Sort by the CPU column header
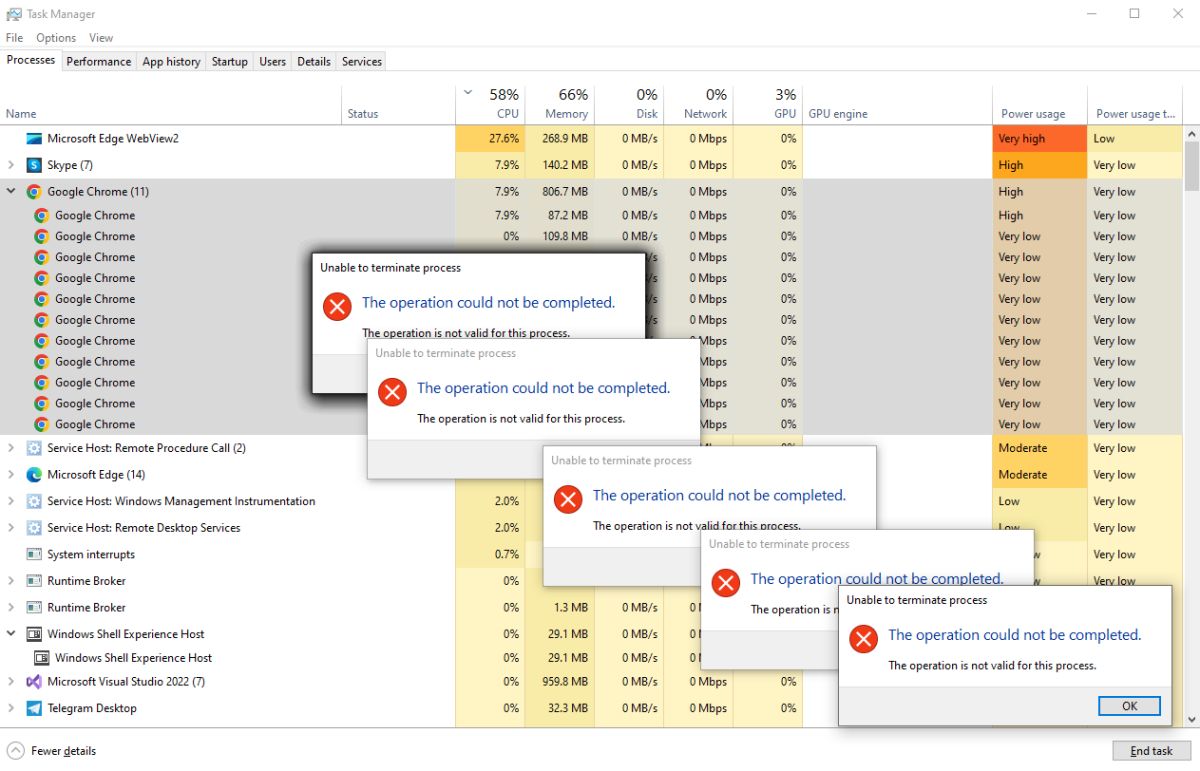Screen dimensions: 1200x771 point(490,103)
